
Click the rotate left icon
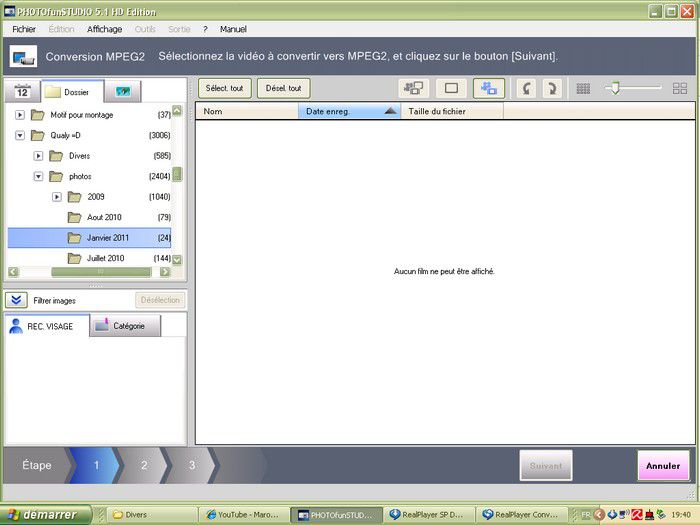coord(525,89)
